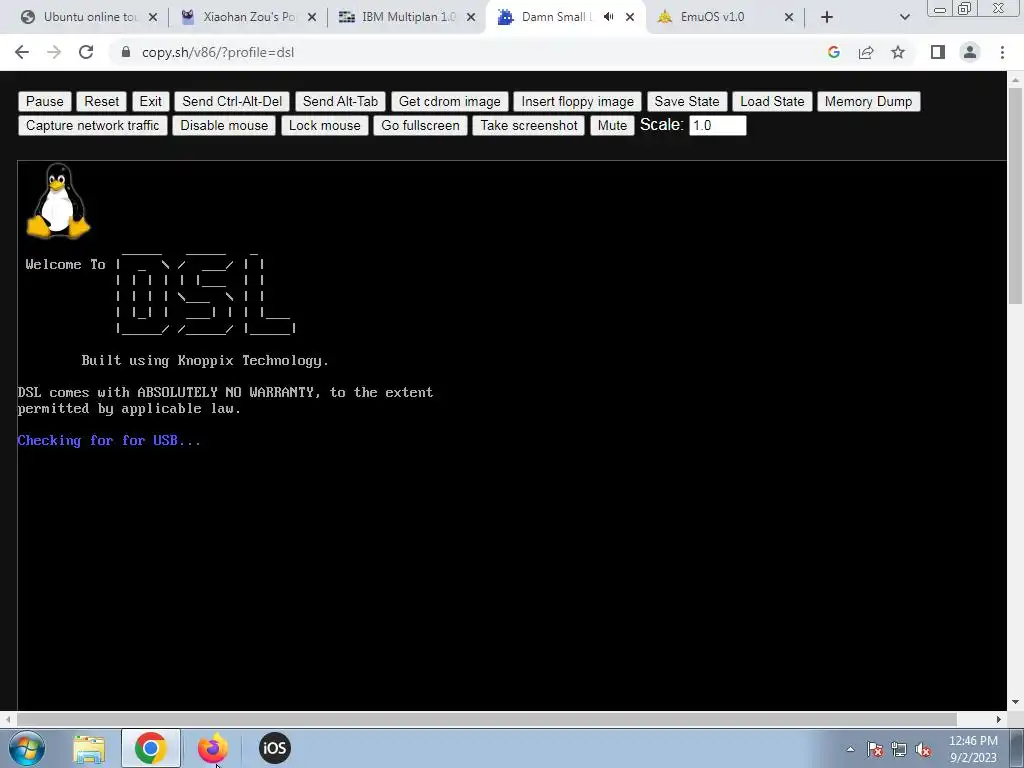Open the network tray icon
The image size is (1024, 768).
coord(899,750)
